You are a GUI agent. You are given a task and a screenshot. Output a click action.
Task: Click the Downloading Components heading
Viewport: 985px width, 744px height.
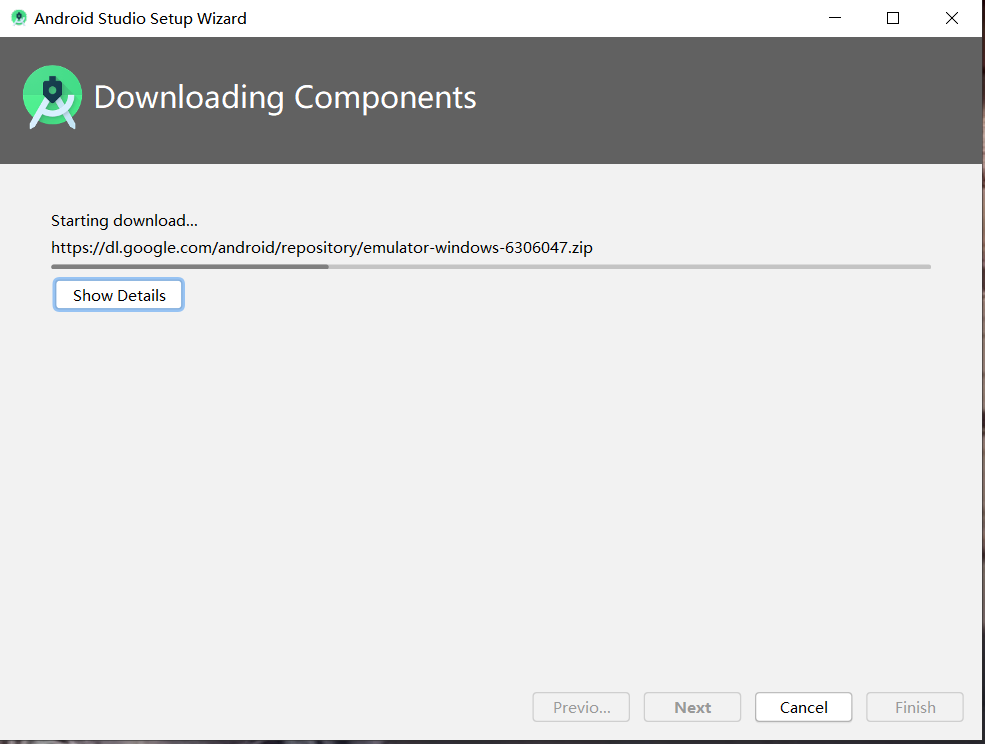pos(285,98)
